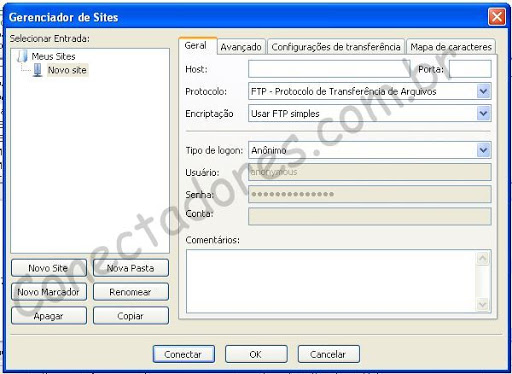This screenshot has height=374, width=512.
Task: Select the Novo site entry
Action: (x=67, y=70)
